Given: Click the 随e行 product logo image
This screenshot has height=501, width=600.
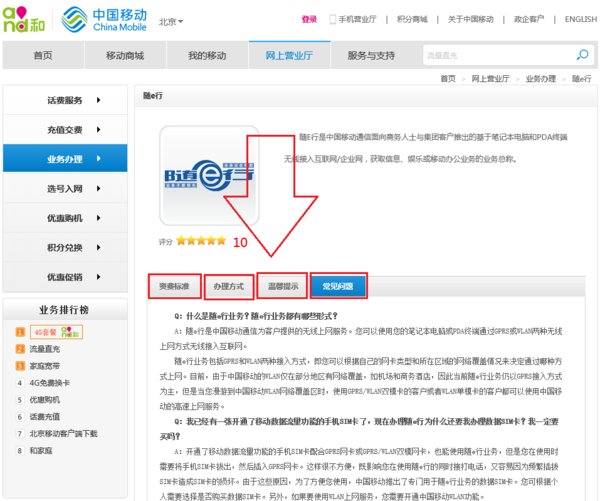Looking at the screenshot, I should pos(209,175).
